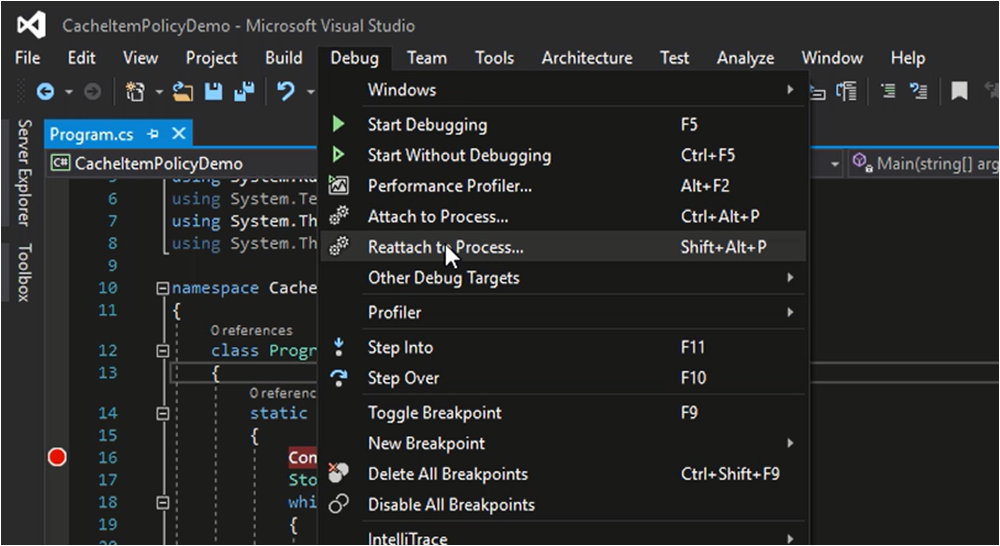Open the Window menu

(832, 58)
